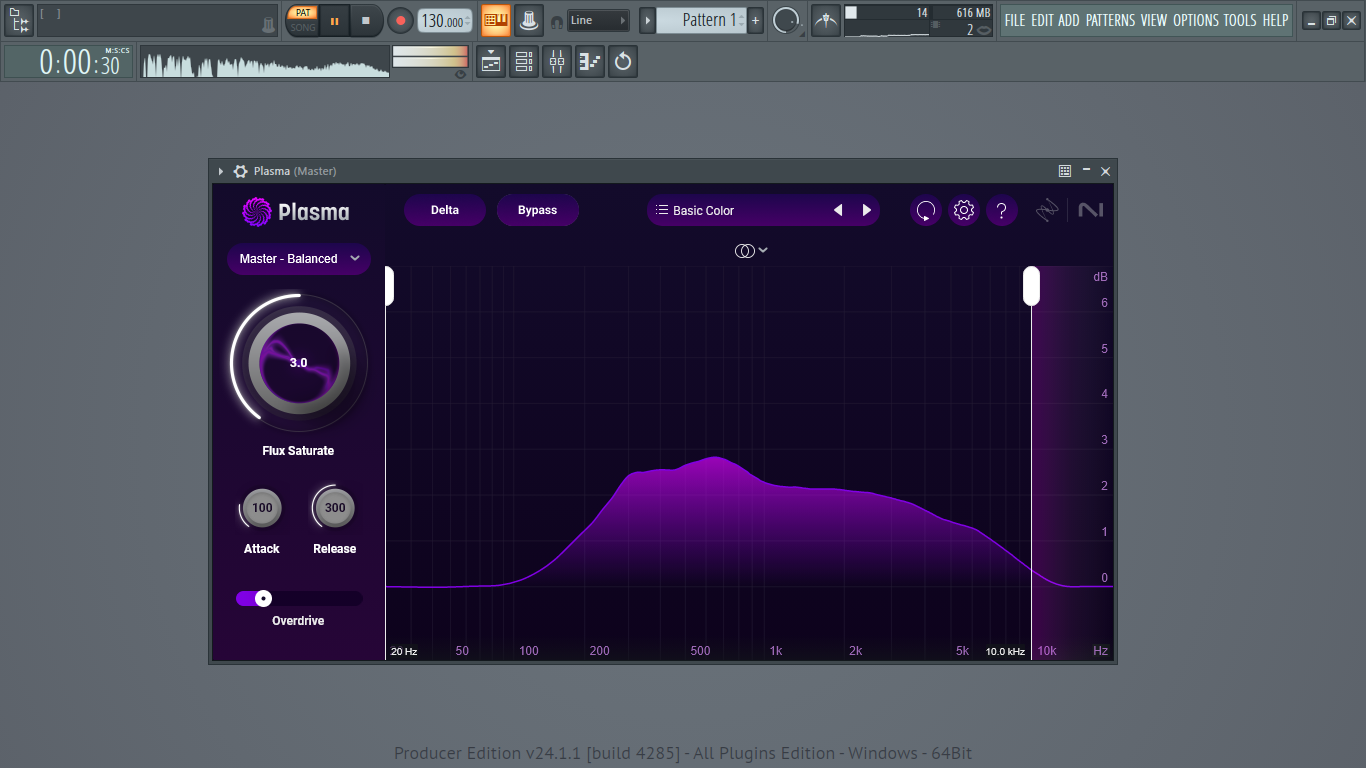Toggle Plasma Bypass
Viewport: 1366px width, 768px height.
point(537,210)
